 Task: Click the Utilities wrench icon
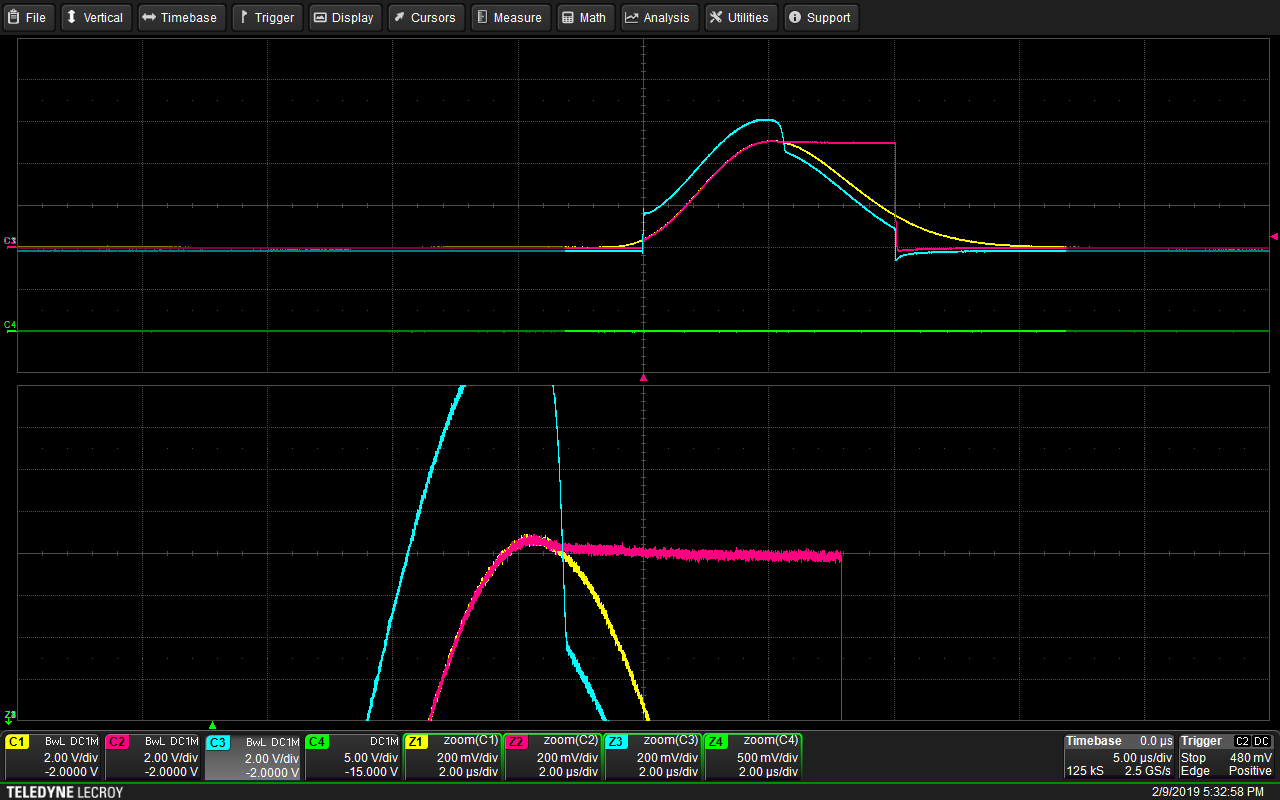click(716, 17)
